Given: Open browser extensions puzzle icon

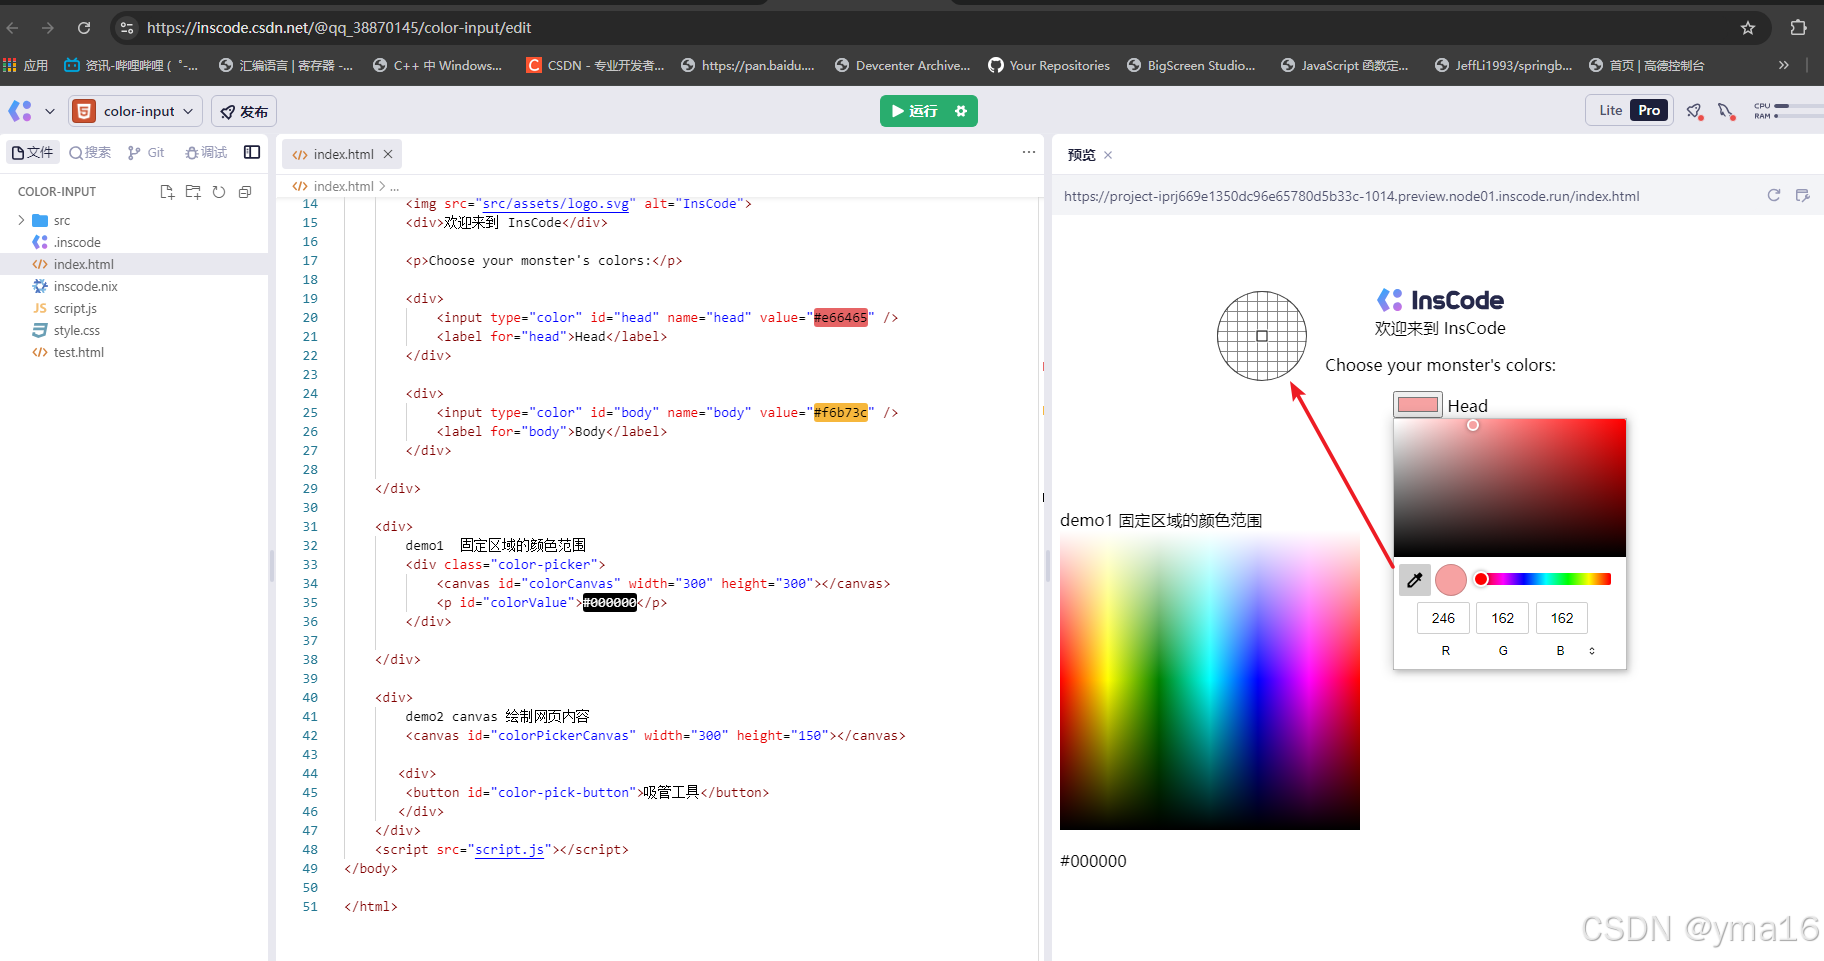Looking at the screenshot, I should pyautogui.click(x=1799, y=28).
